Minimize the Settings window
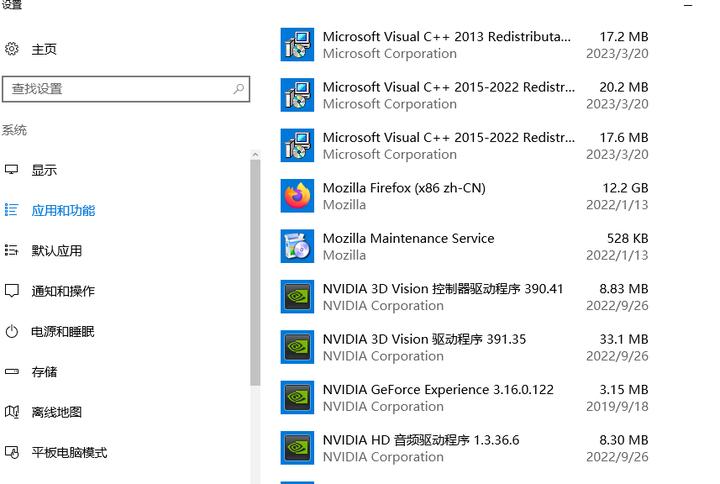 688,5
